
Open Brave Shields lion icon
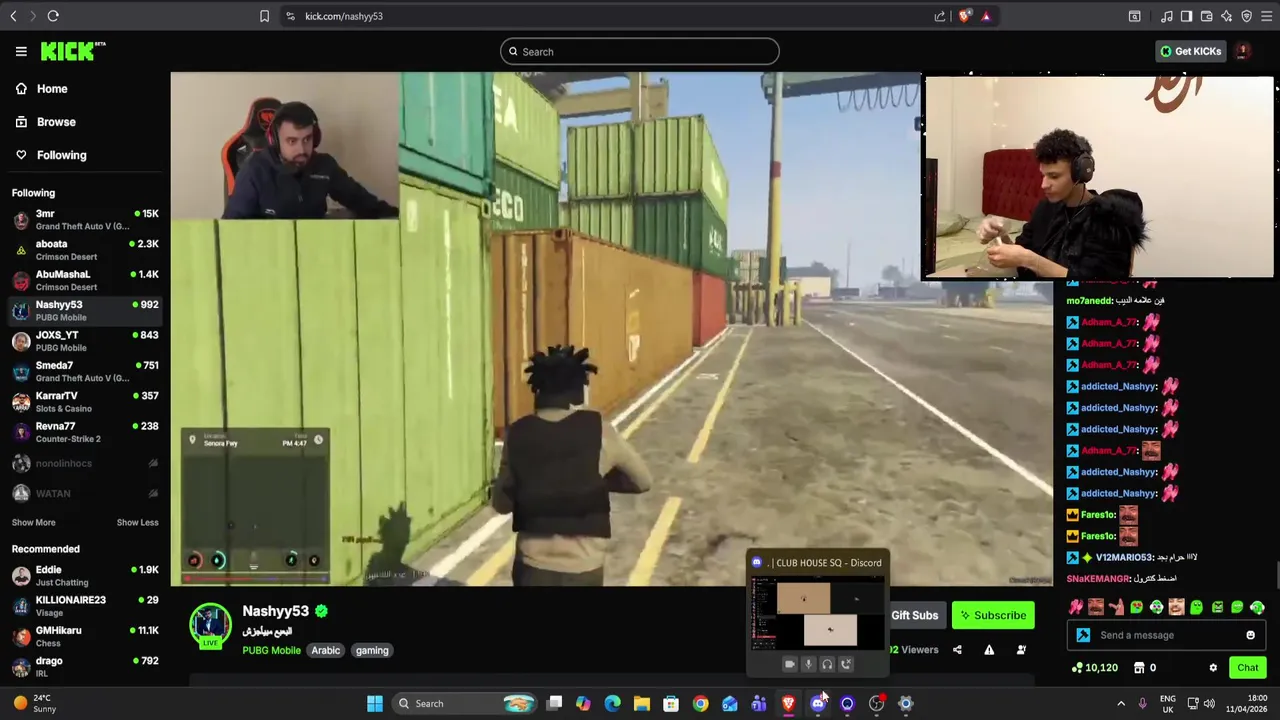coord(965,16)
